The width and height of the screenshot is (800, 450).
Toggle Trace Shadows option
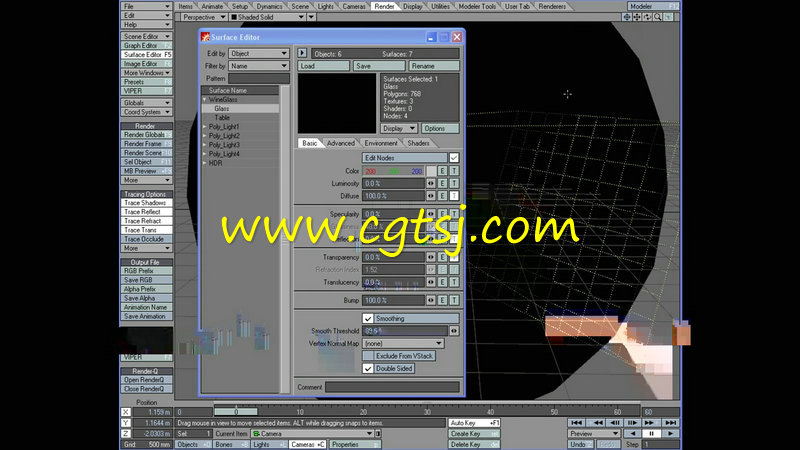tap(146, 203)
